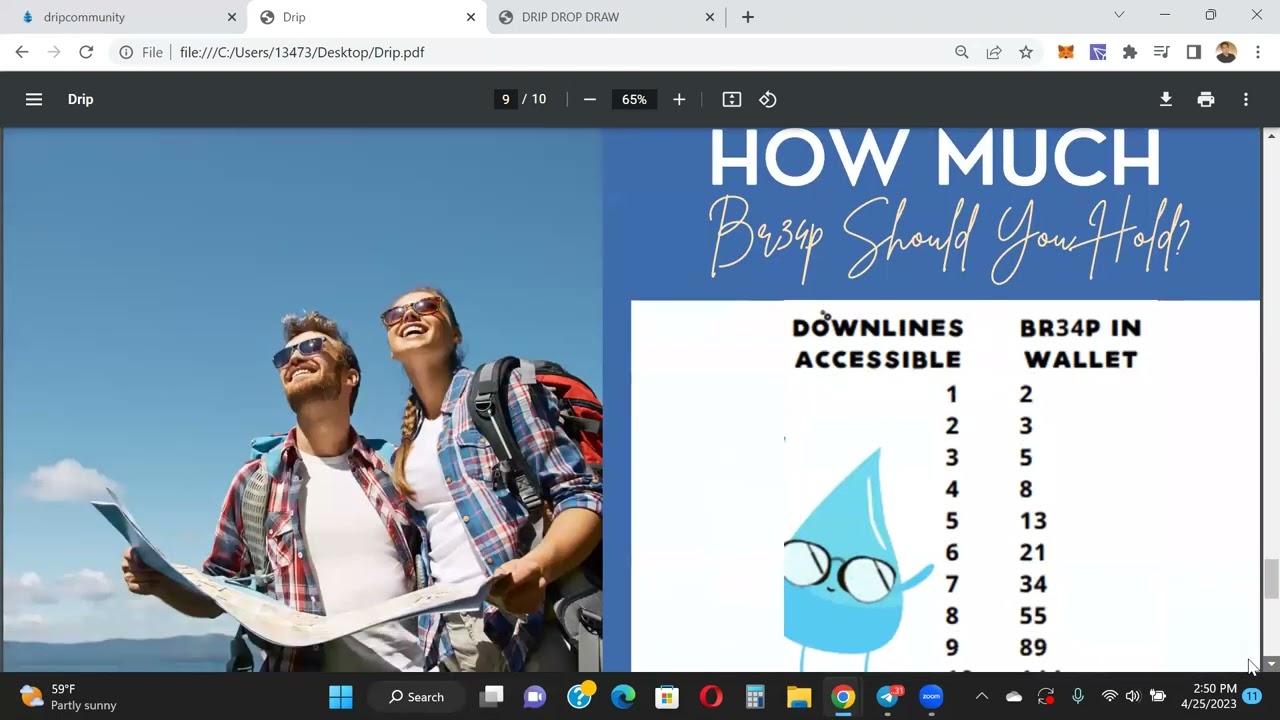Open File Explorer from the taskbar
The height and width of the screenshot is (720, 1280).
click(x=799, y=696)
